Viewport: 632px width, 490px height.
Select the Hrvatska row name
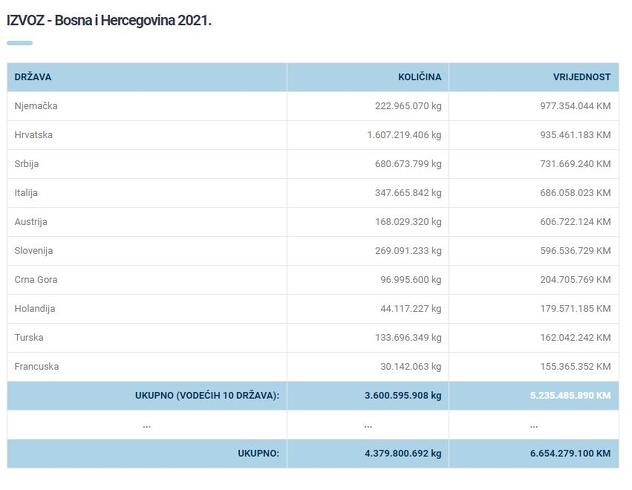pos(34,135)
